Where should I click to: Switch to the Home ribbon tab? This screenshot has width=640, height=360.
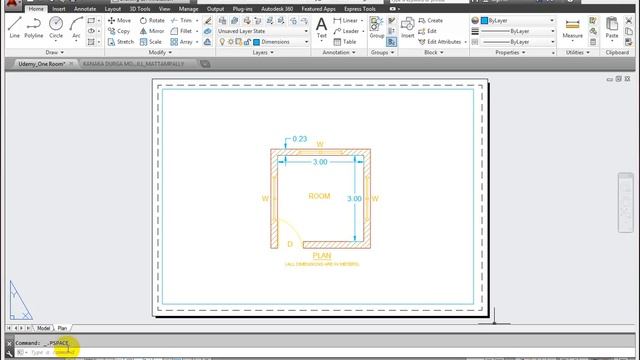(36, 9)
